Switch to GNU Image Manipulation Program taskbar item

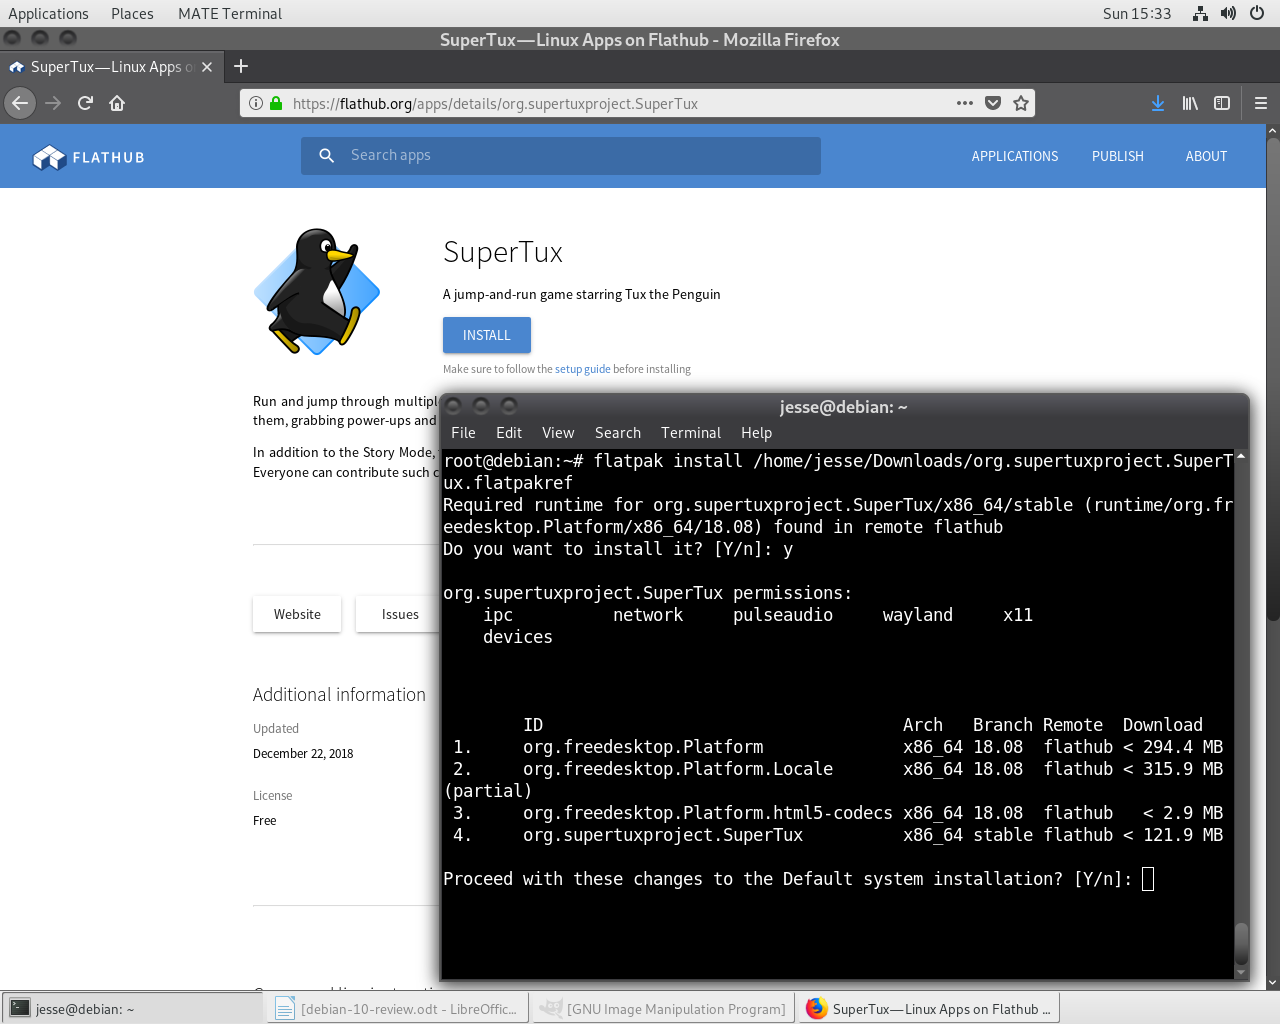[x=663, y=1009]
